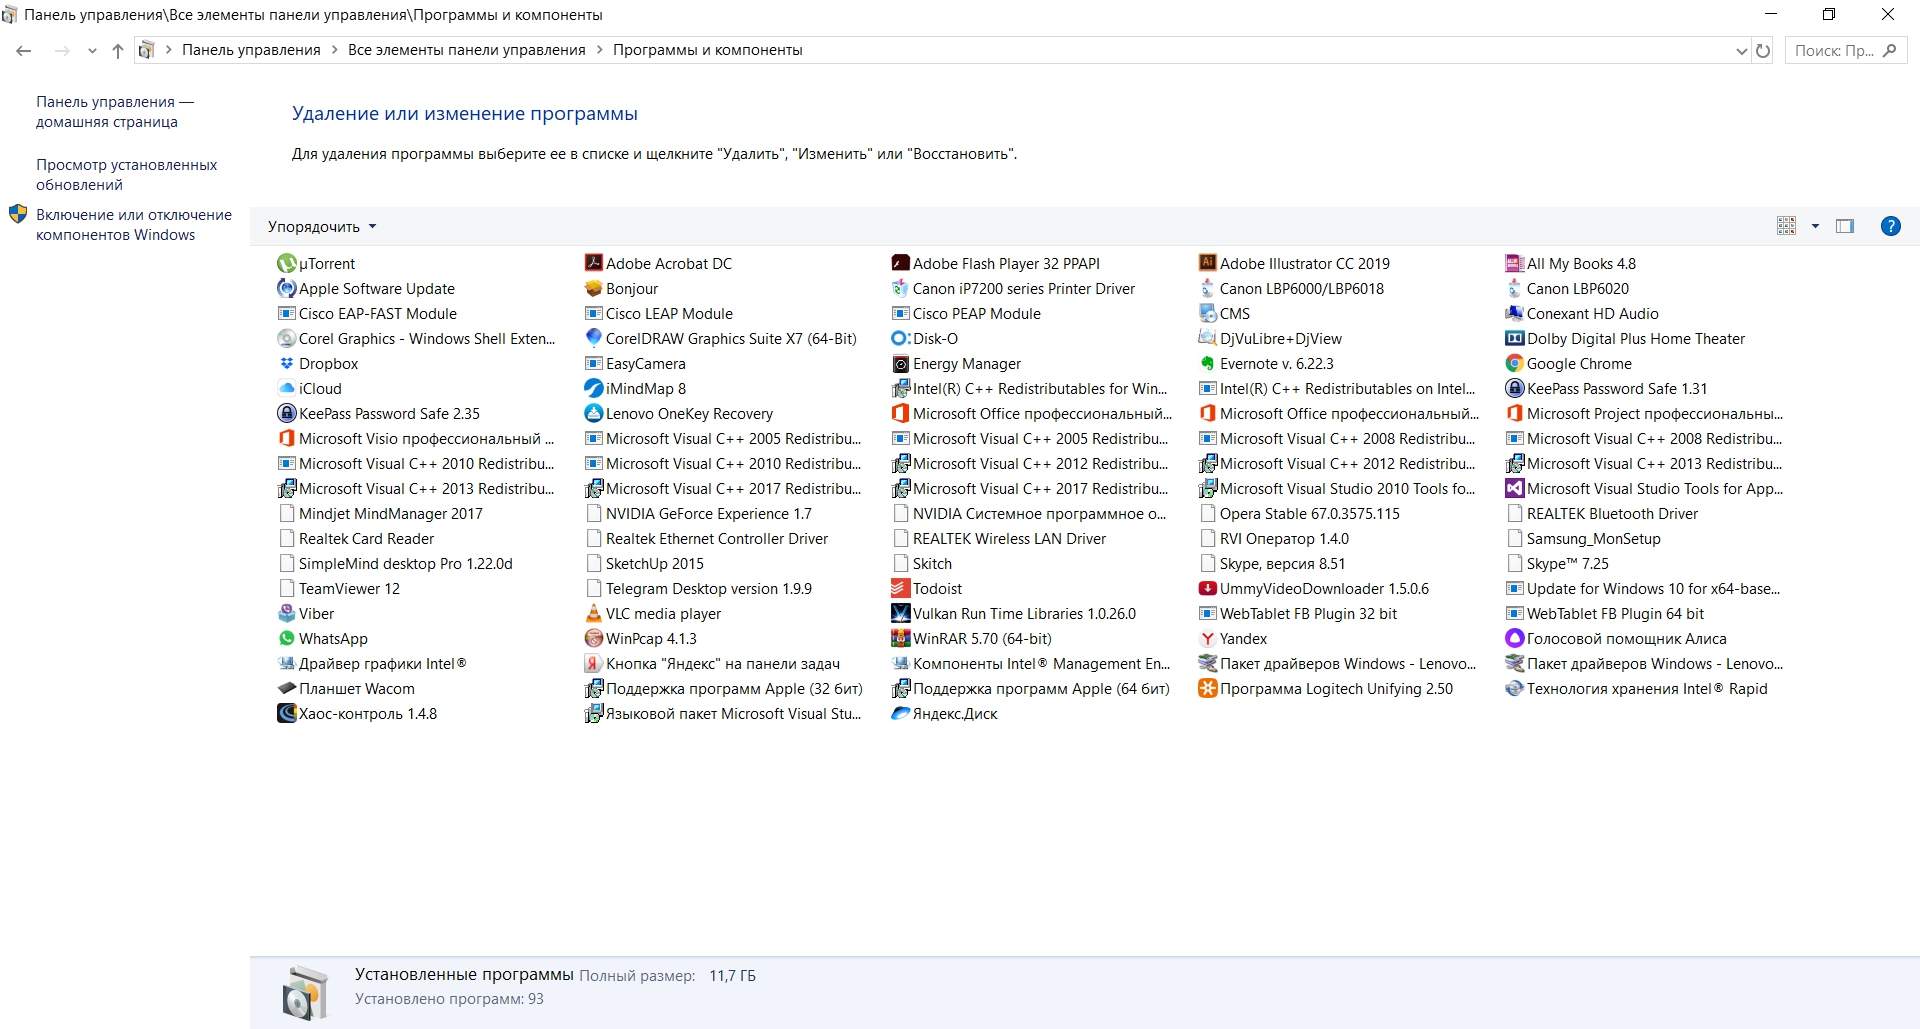Image resolution: width=1920 pixels, height=1029 pixels.
Task: Select Microsoft Visio профессиональный entry
Action: pyautogui.click(x=416, y=439)
